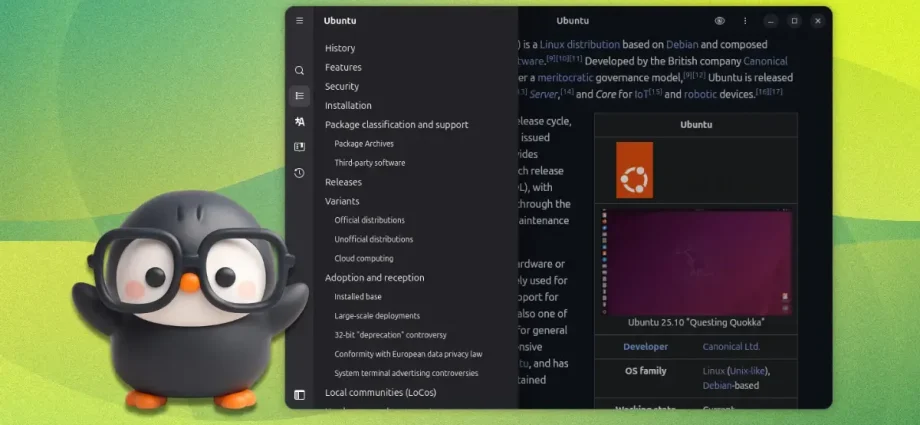
Task: Select Unofficial distributions subsection
Action: (374, 239)
